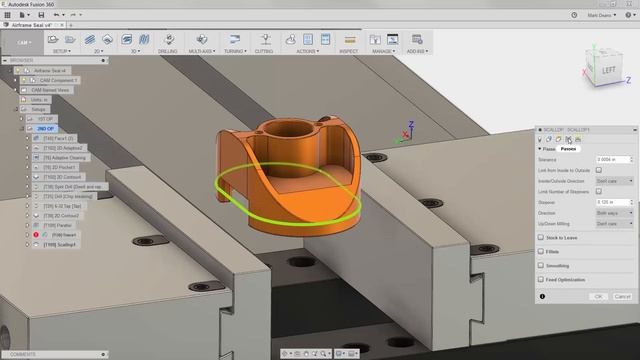Select the Drilling tool icon
640x360 pixels.
pos(169,40)
